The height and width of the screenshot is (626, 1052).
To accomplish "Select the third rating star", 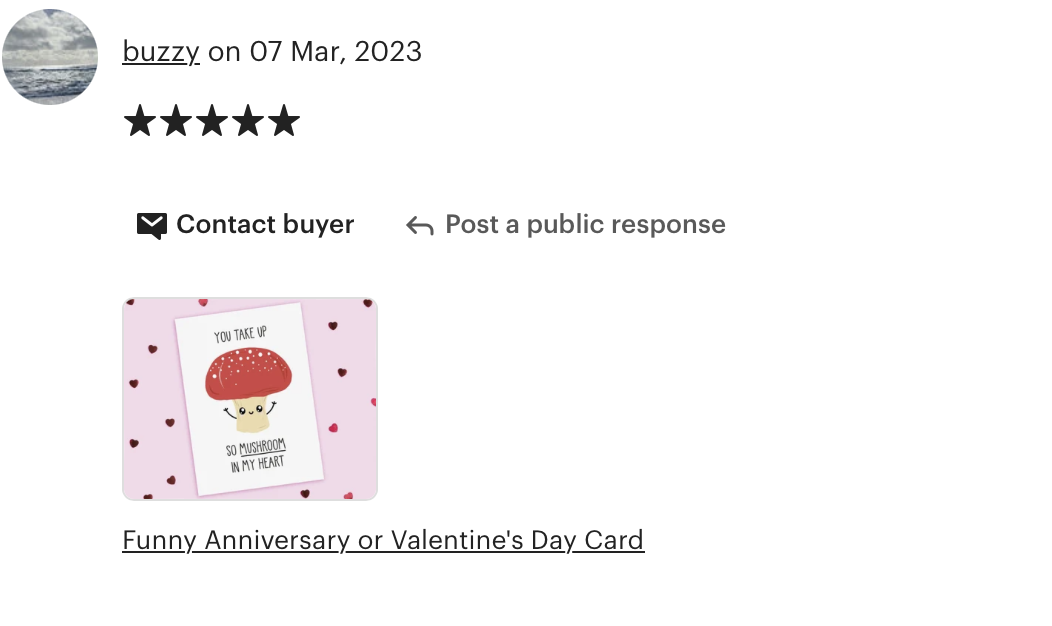I will (212, 121).
